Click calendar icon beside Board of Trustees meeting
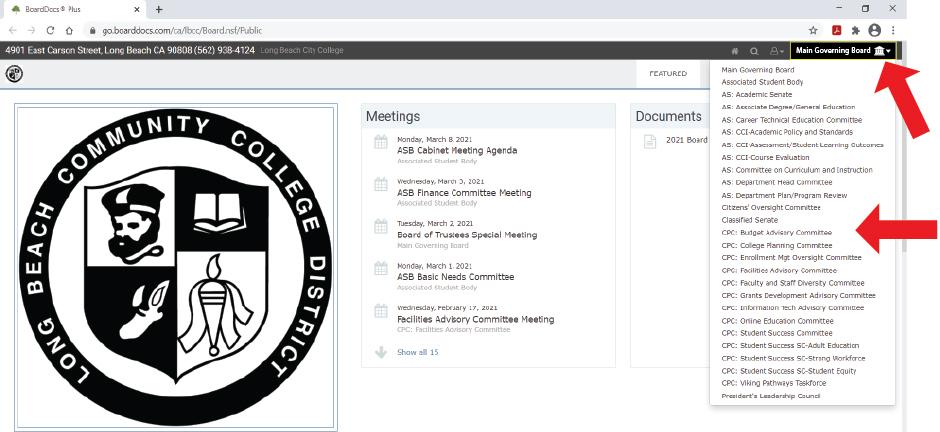Image resolution: width=940 pixels, height=432 pixels. [x=381, y=226]
